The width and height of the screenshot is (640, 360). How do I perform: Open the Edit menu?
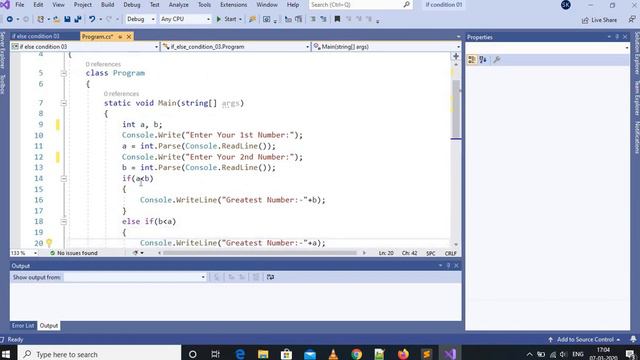click(x=38, y=5)
